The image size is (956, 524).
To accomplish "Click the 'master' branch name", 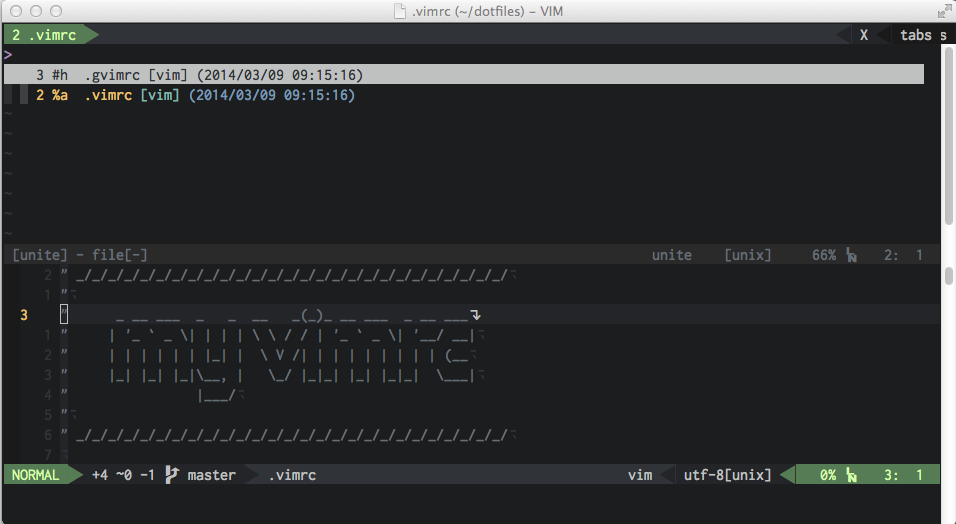I will tap(211, 475).
